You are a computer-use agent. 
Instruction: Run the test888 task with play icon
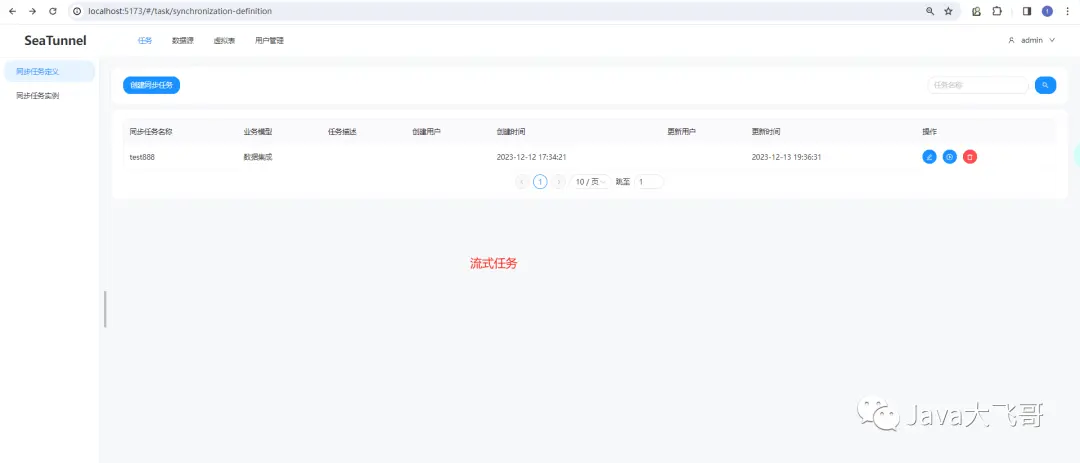950,157
